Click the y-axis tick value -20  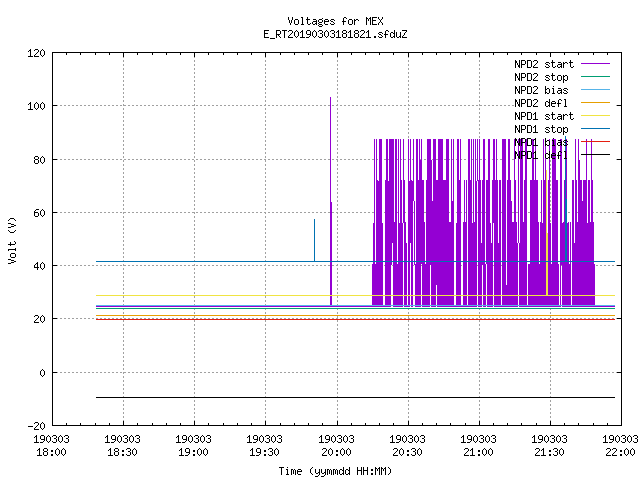pos(36,426)
